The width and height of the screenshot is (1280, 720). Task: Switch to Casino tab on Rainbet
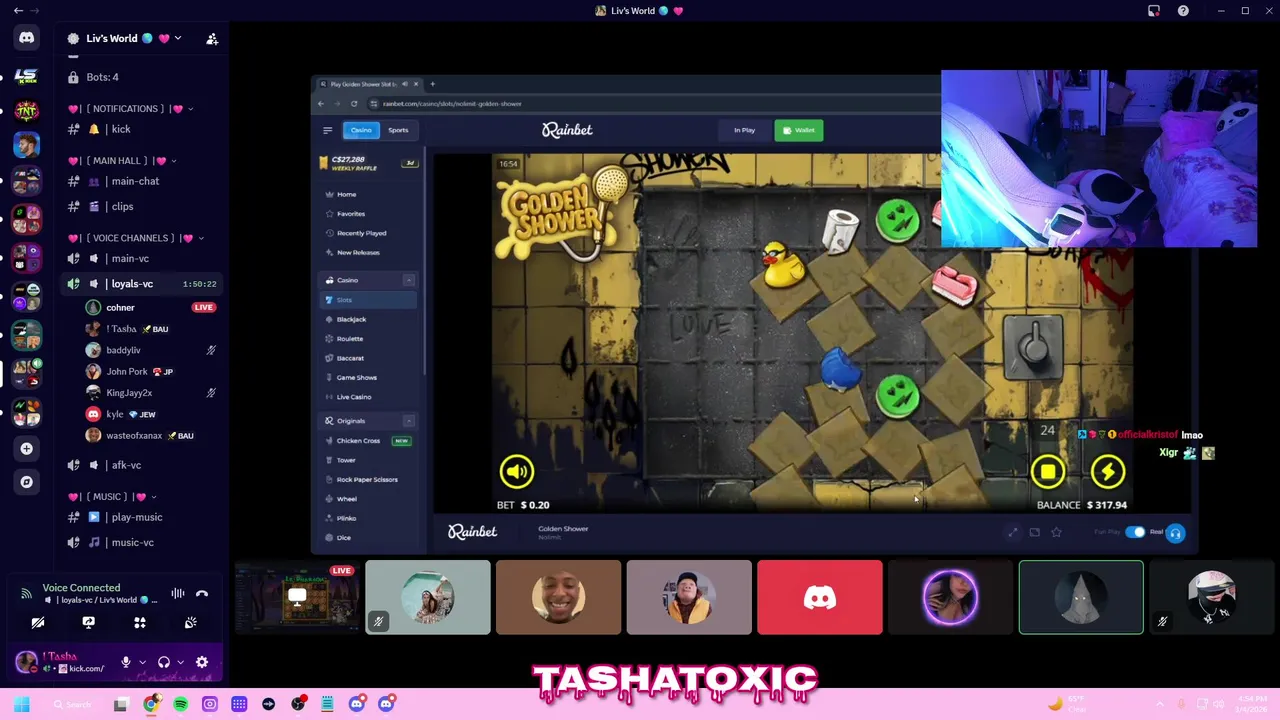pyautogui.click(x=361, y=130)
